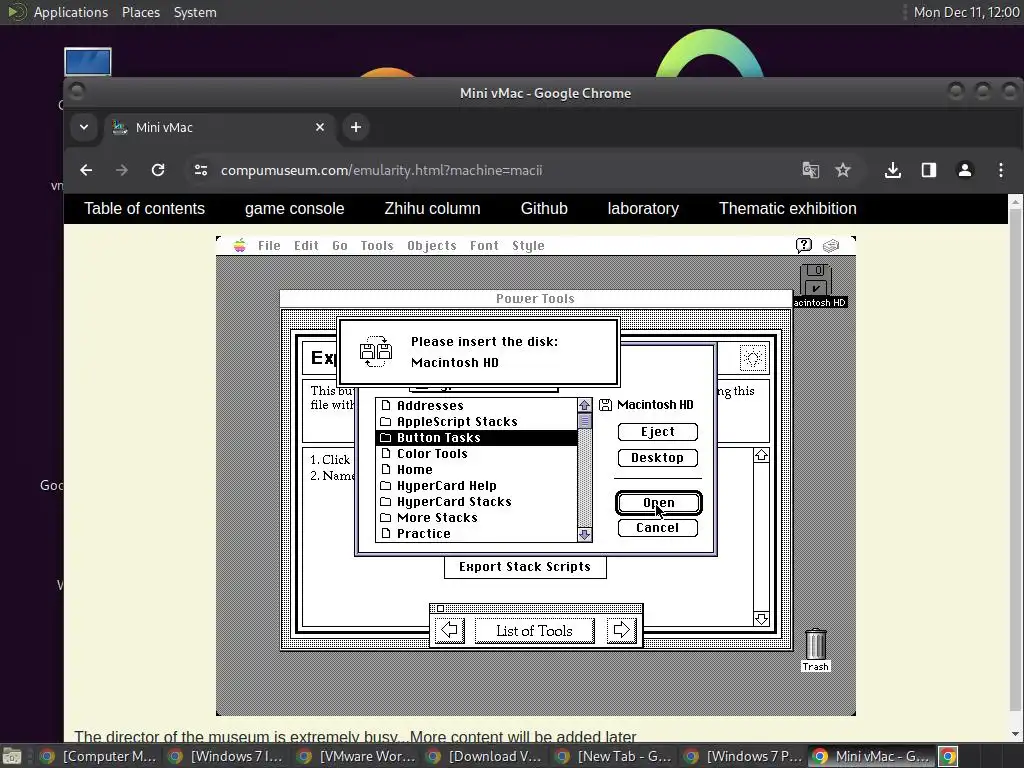This screenshot has height=768, width=1024.
Task: Open the Zhihu column link
Action: pos(432,208)
